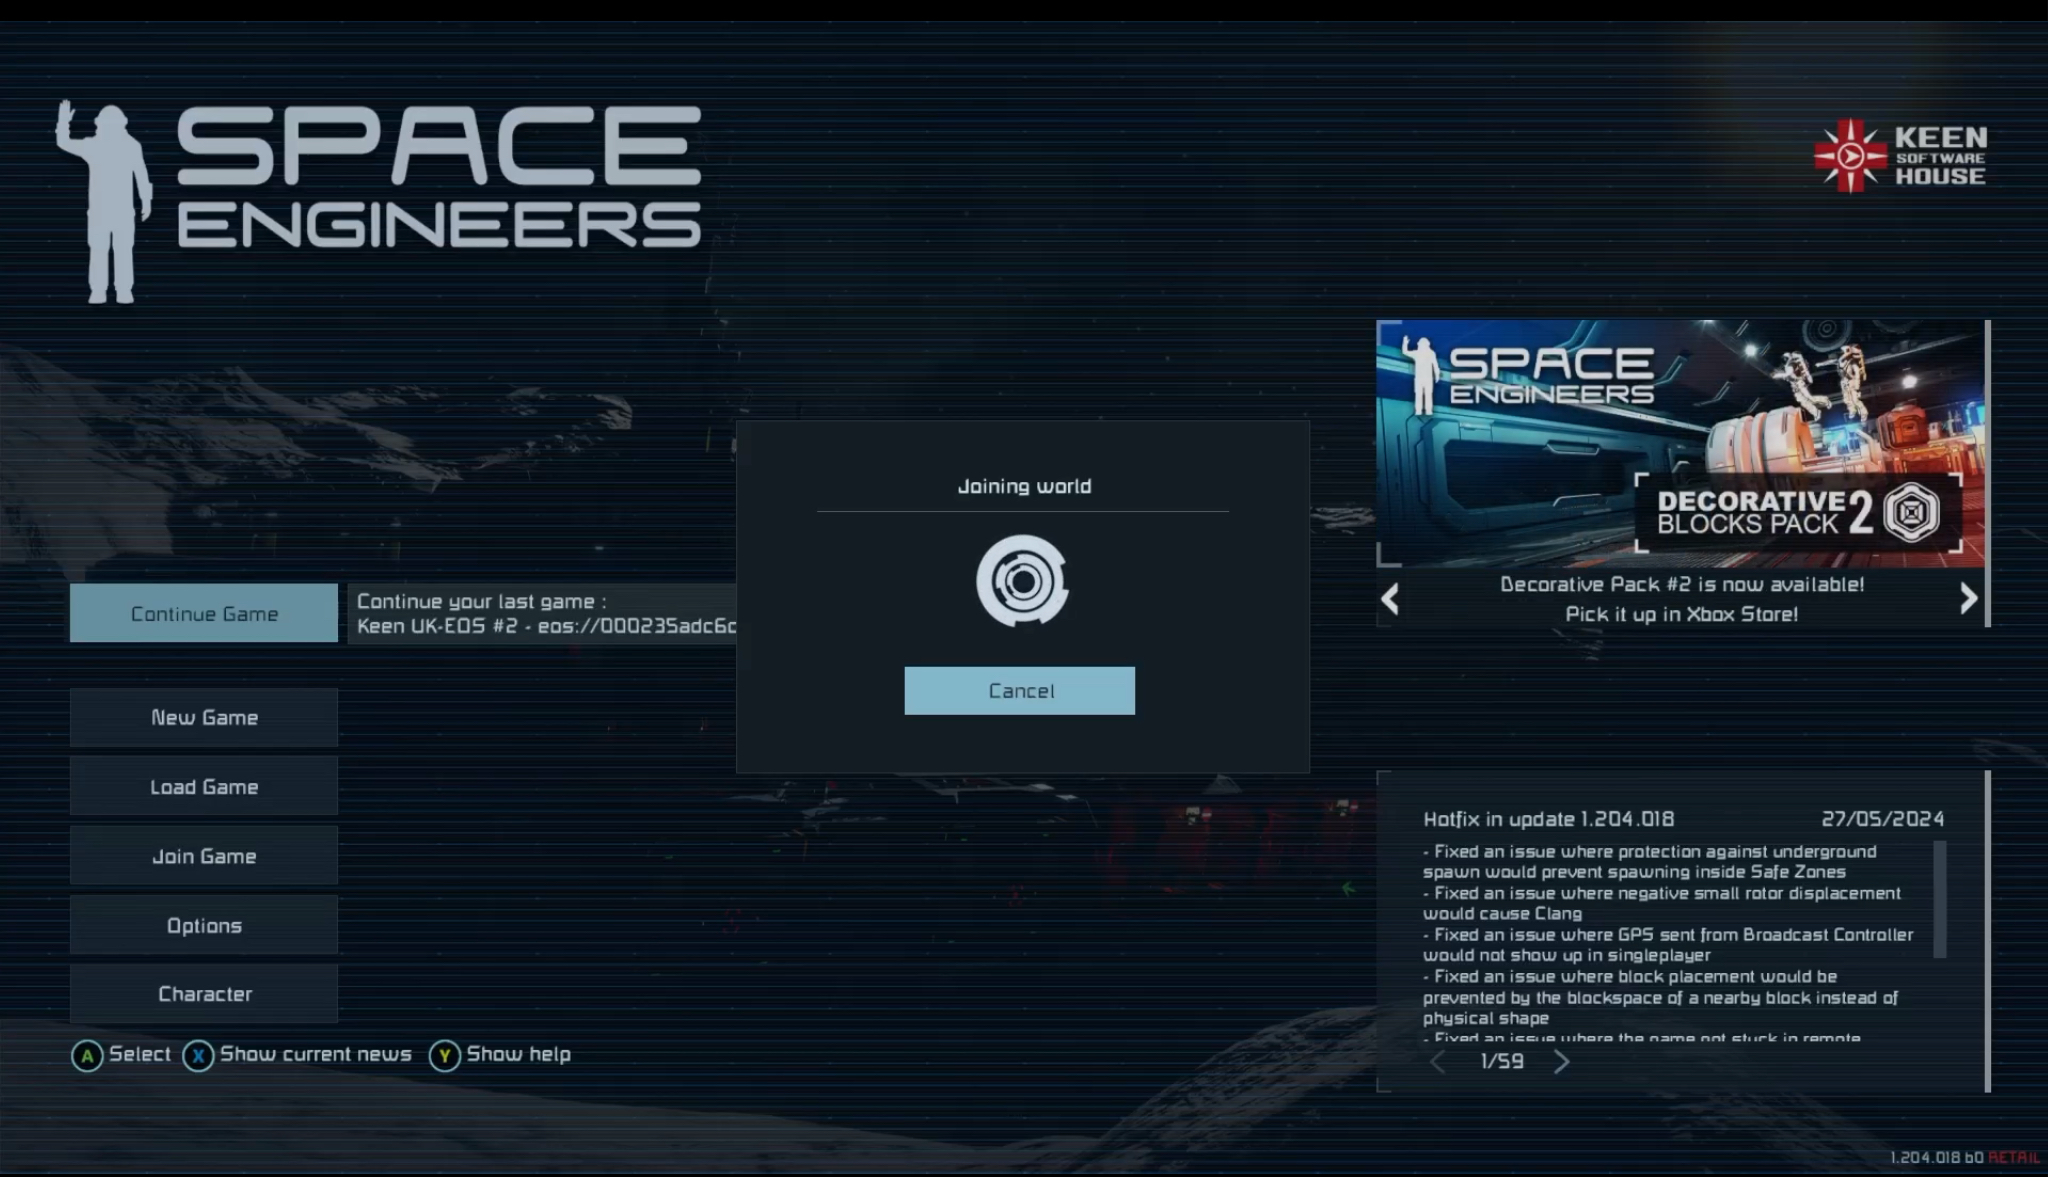Cancel joining the world
The height and width of the screenshot is (1177, 2048).
pyautogui.click(x=1019, y=691)
